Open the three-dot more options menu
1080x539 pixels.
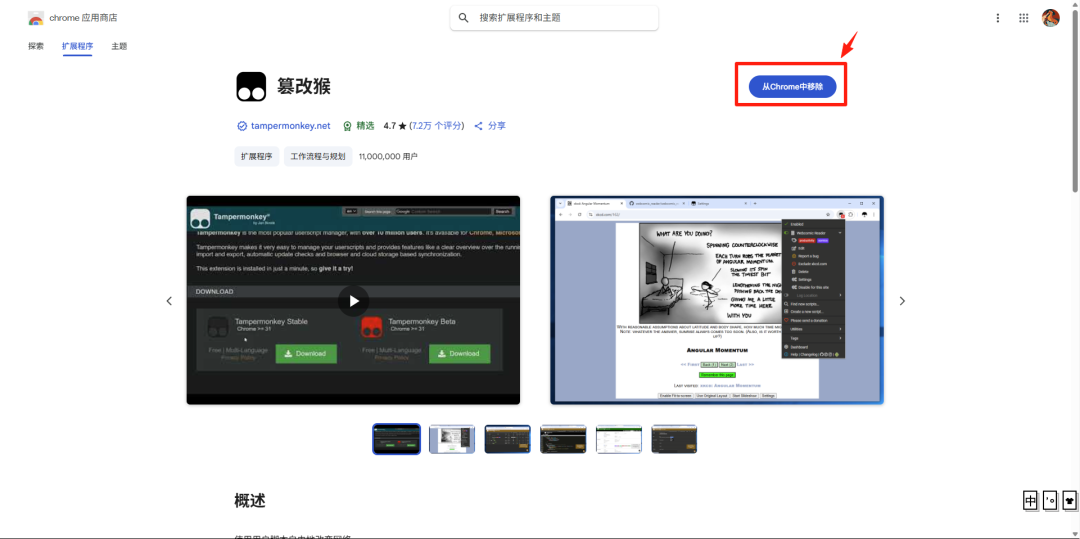[997, 18]
